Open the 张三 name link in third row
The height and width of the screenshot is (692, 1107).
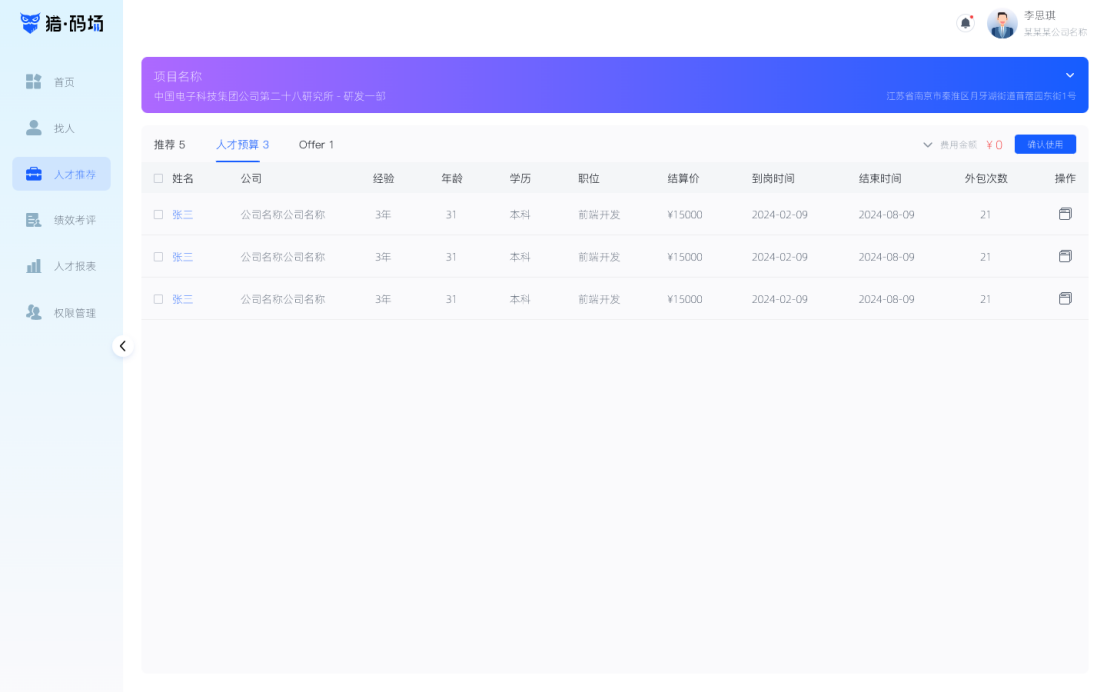point(182,299)
